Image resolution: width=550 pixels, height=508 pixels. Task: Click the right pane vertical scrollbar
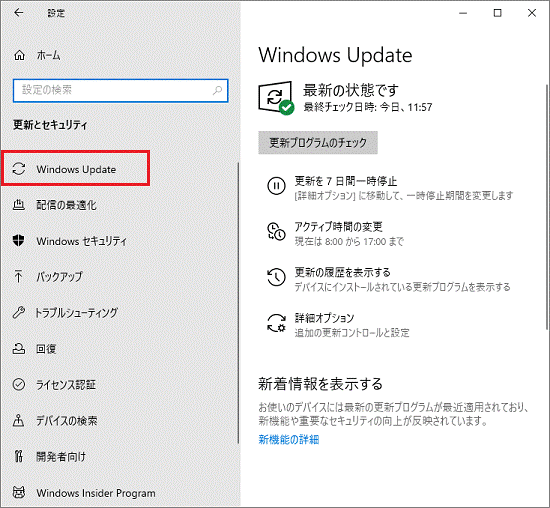pos(546,207)
